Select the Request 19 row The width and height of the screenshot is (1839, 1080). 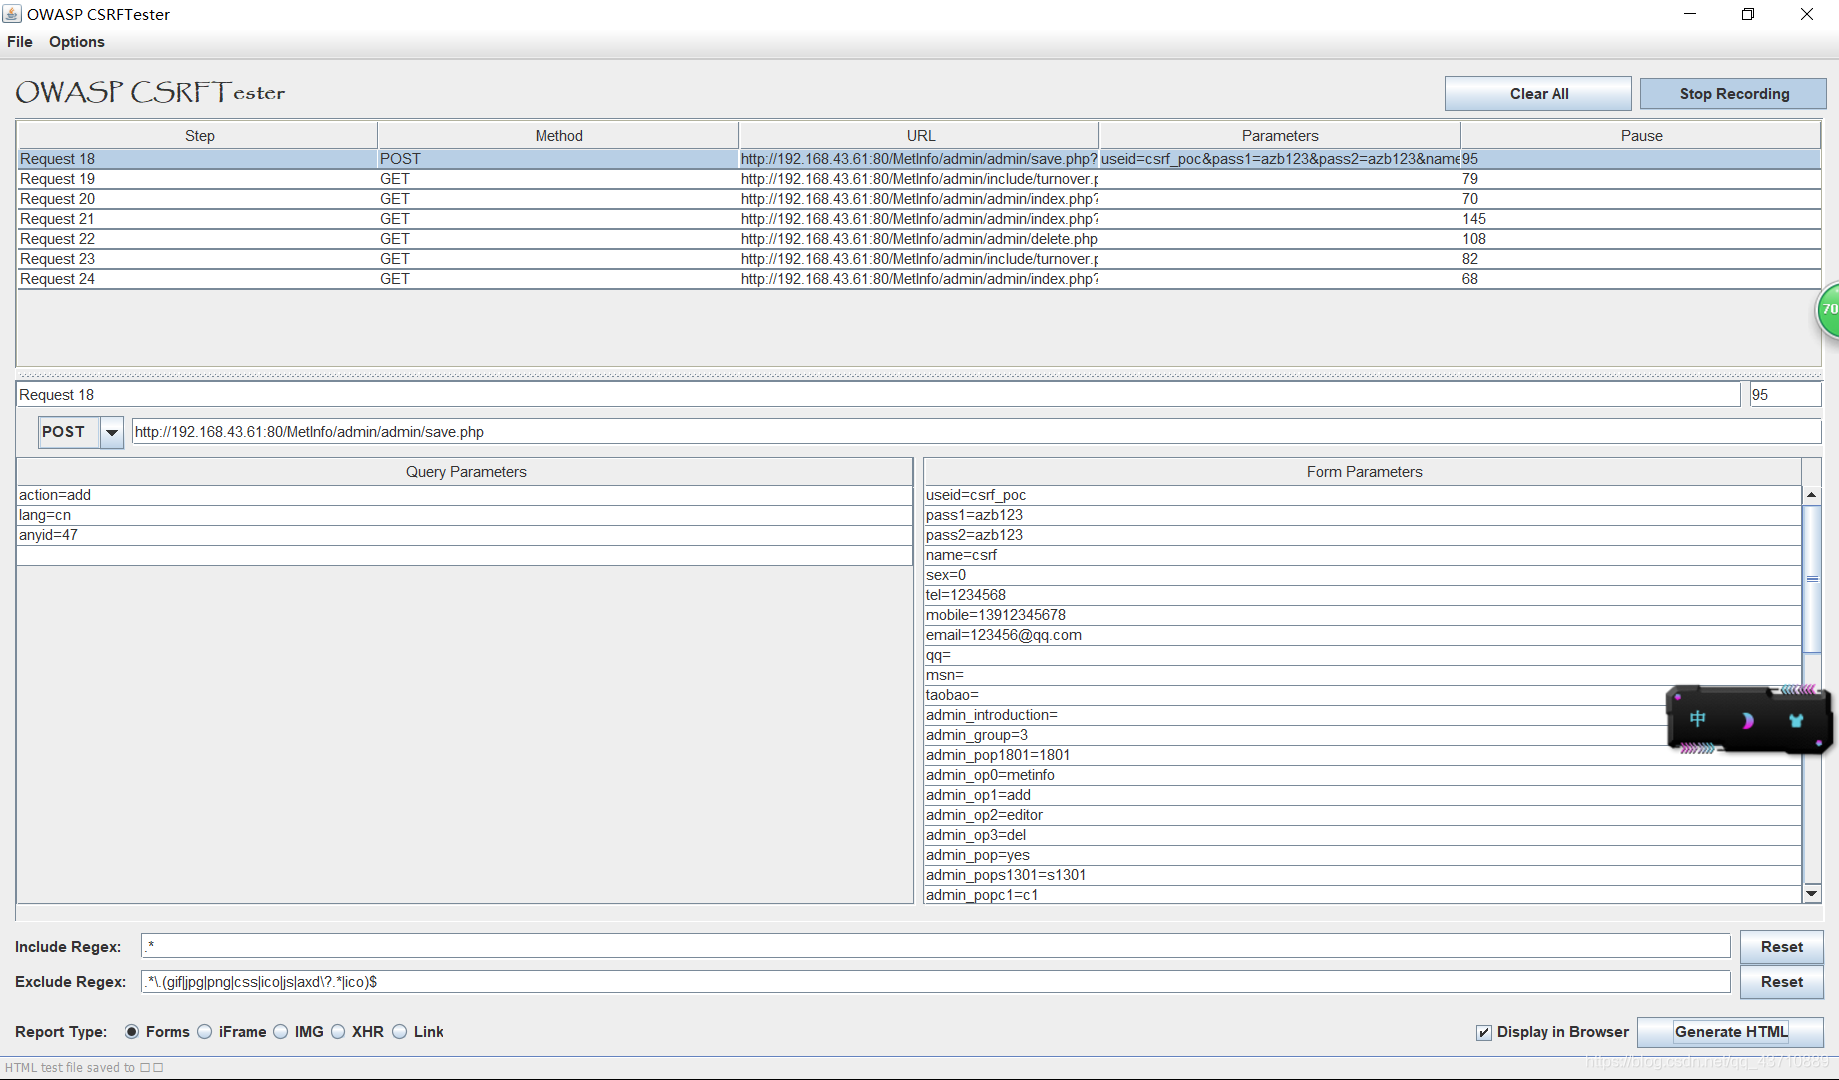point(918,179)
